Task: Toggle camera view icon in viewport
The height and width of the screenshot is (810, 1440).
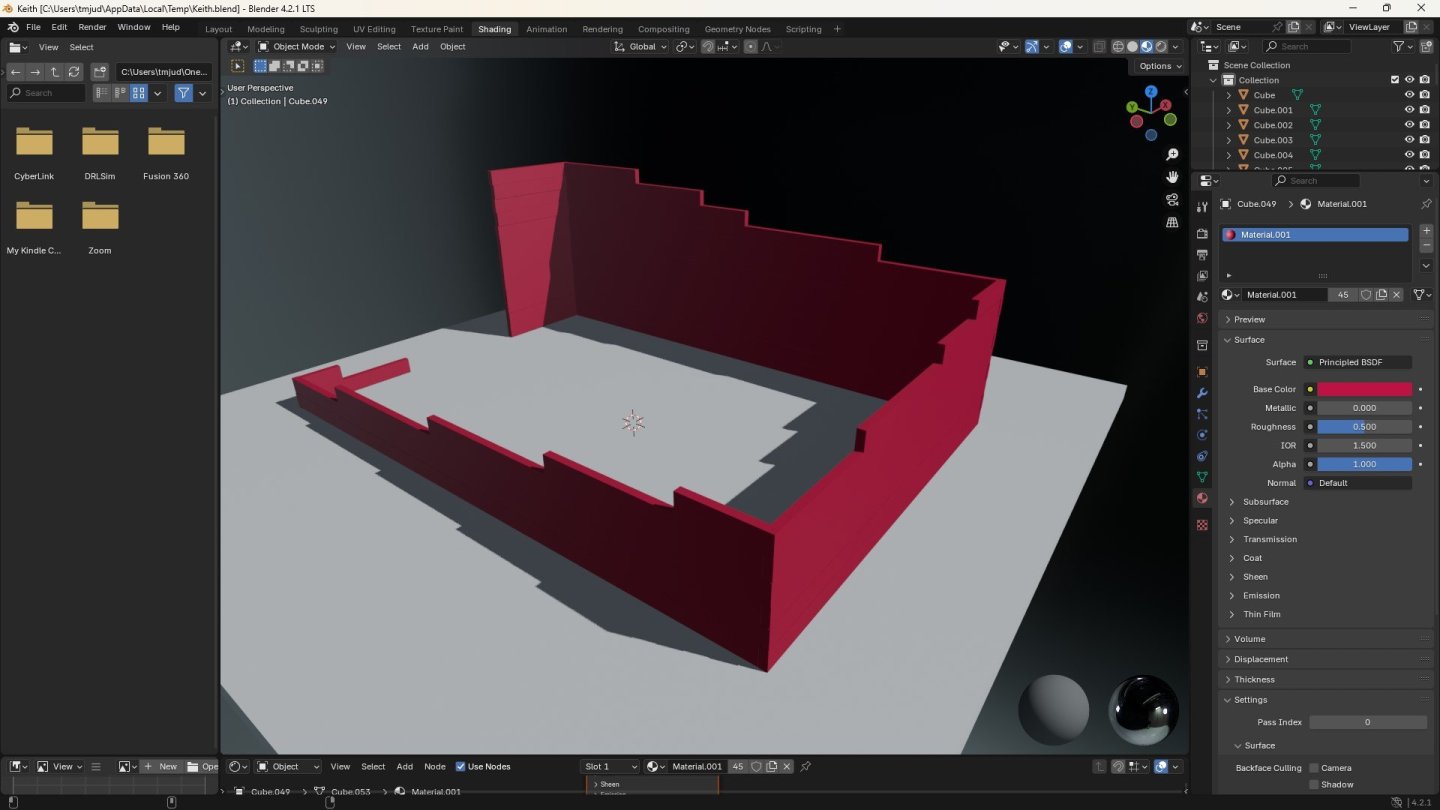Action: pyautogui.click(x=1172, y=199)
